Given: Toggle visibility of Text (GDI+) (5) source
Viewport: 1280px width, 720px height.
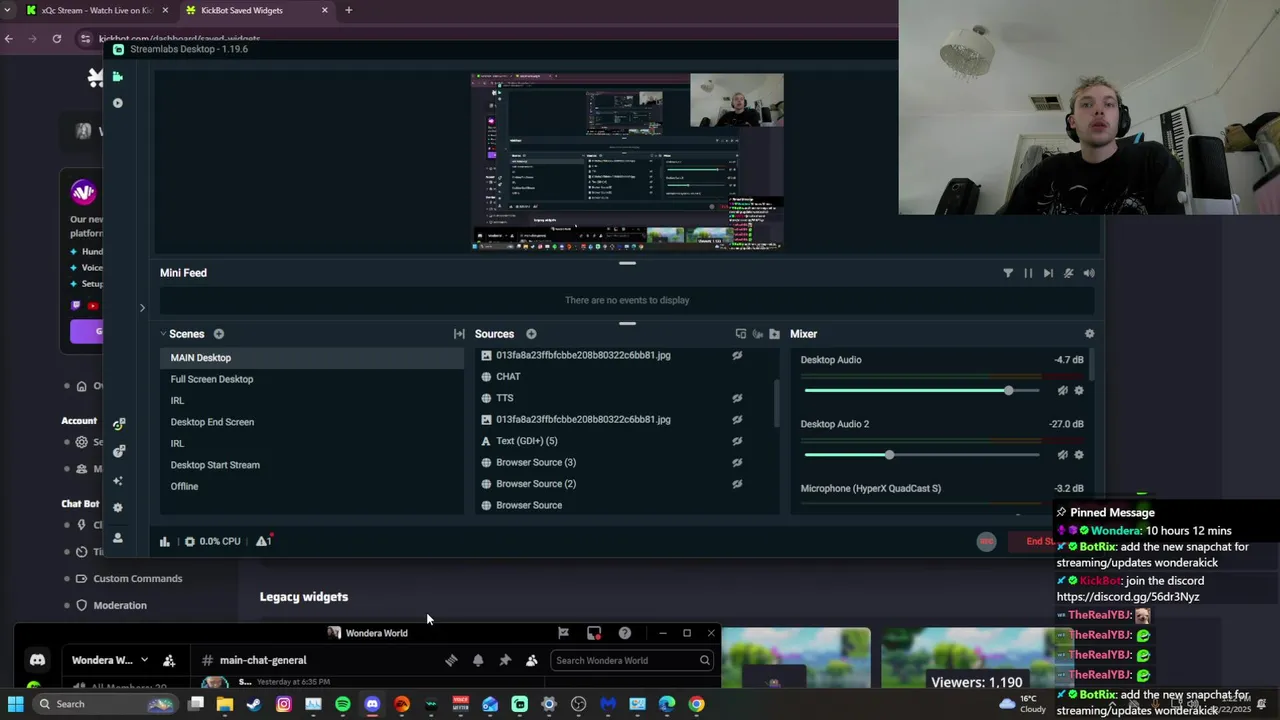Looking at the screenshot, I should [737, 441].
